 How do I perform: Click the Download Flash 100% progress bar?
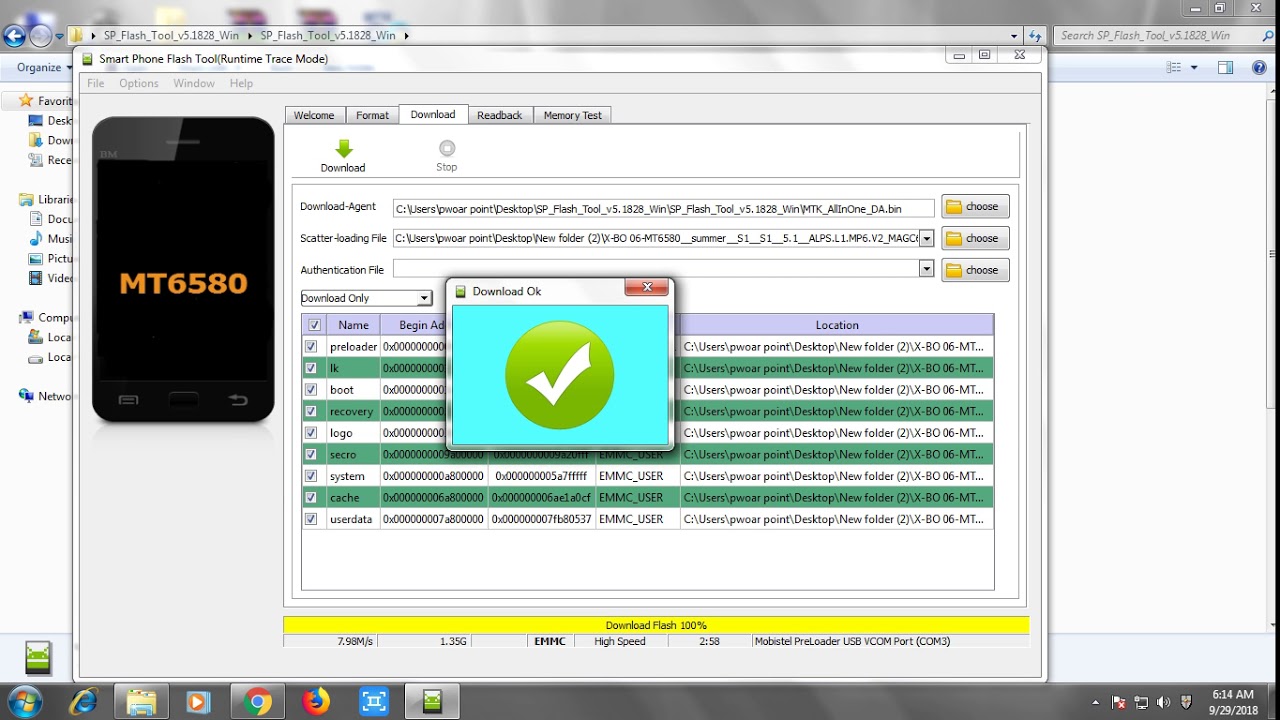656,625
